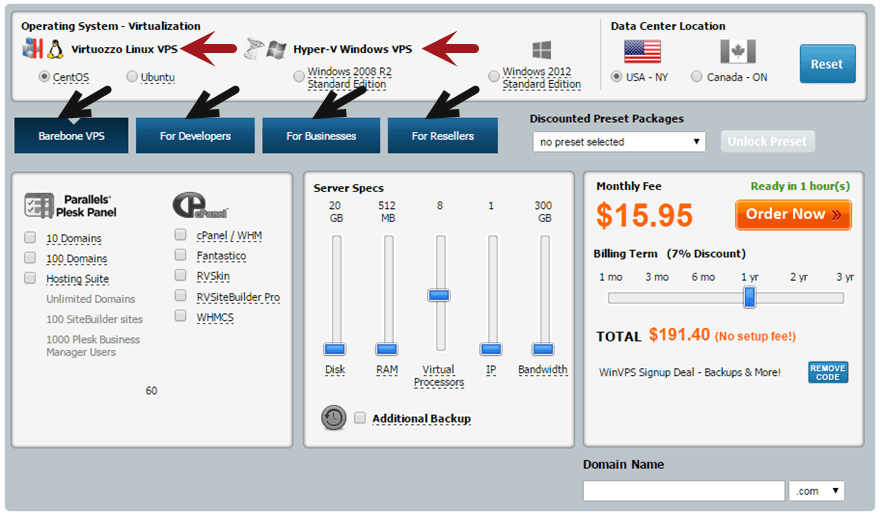
Task: Click the Bandwidth slider handle
Action: pos(543,349)
